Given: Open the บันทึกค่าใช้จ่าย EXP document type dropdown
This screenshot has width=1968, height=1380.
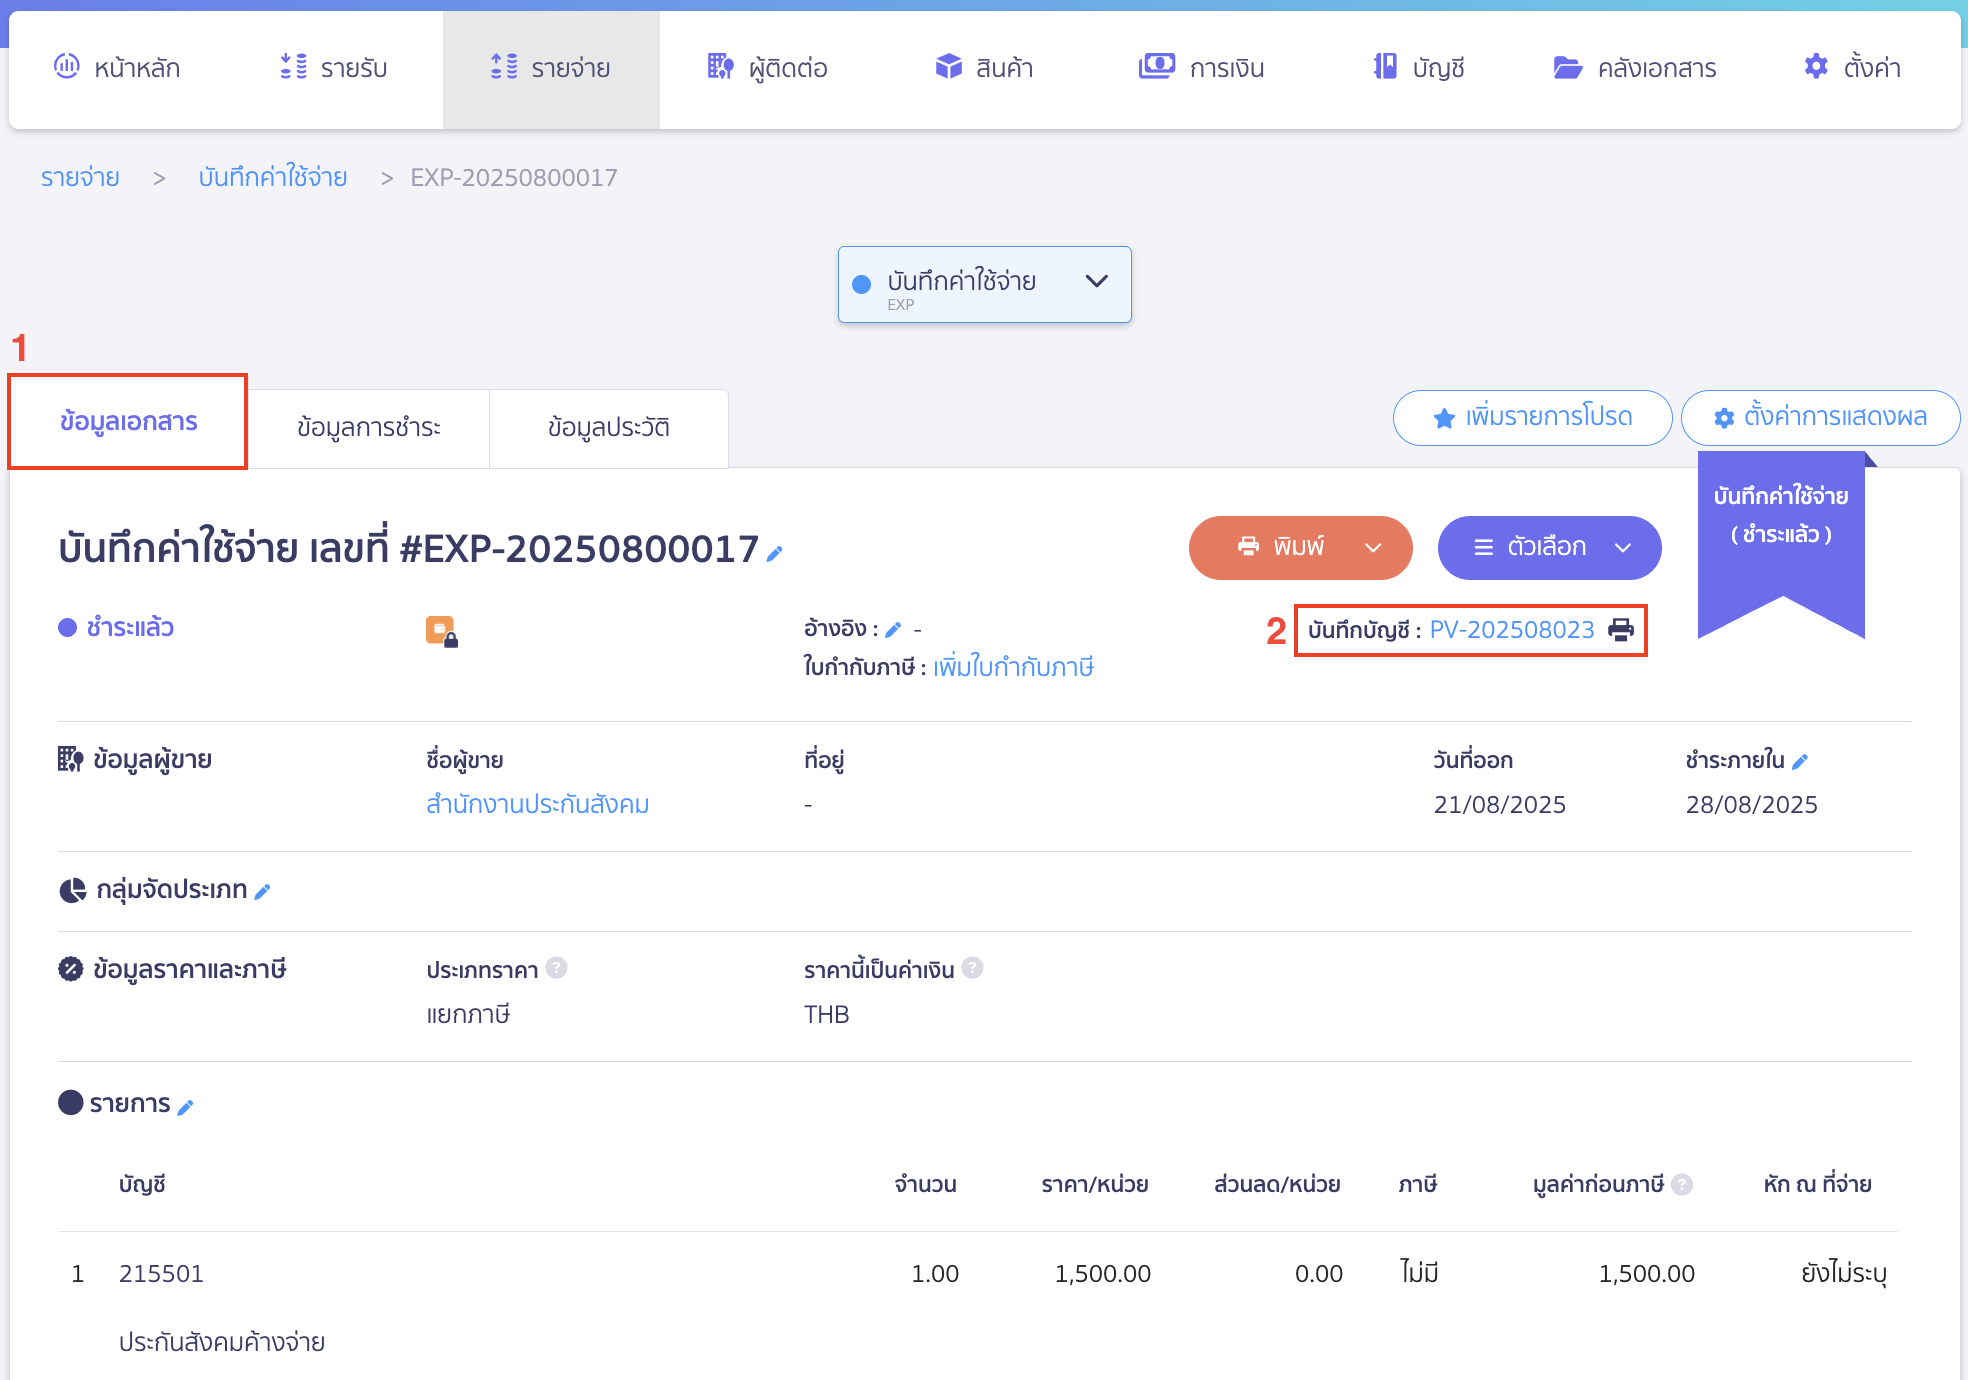Looking at the screenshot, I should coord(984,285).
